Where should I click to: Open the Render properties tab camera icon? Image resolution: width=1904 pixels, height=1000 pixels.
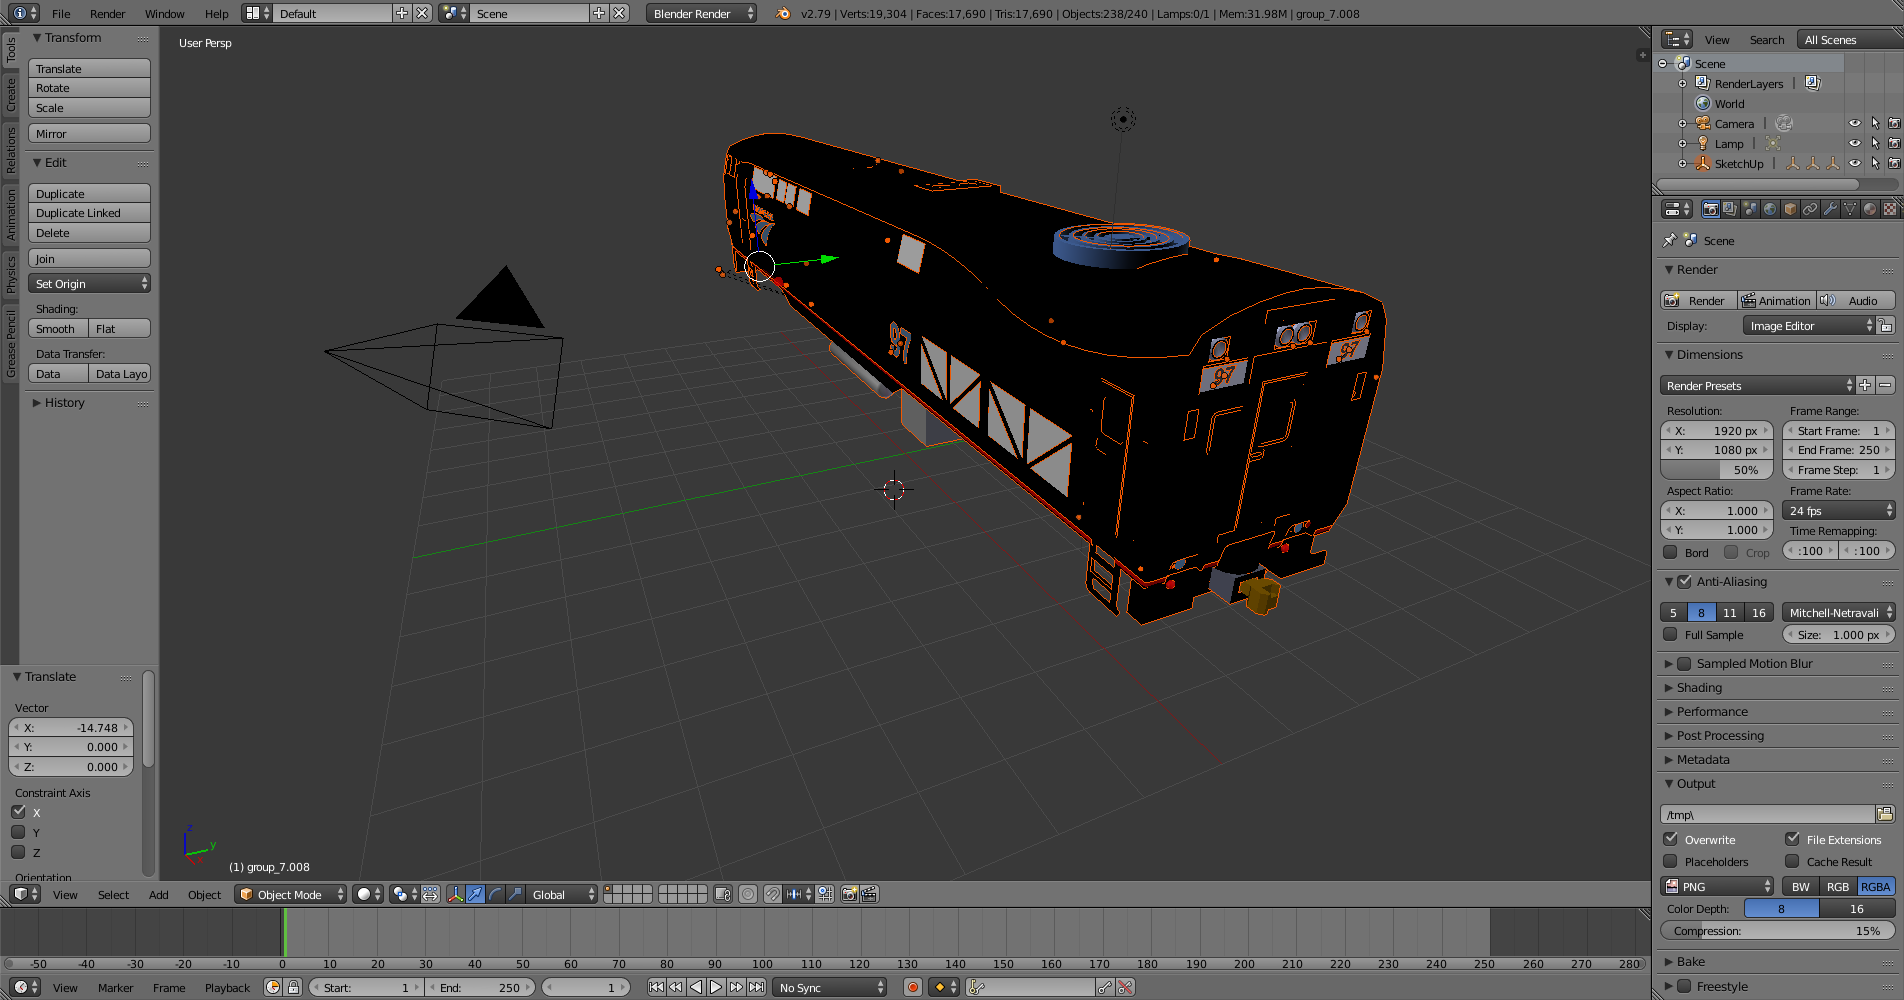click(1710, 209)
